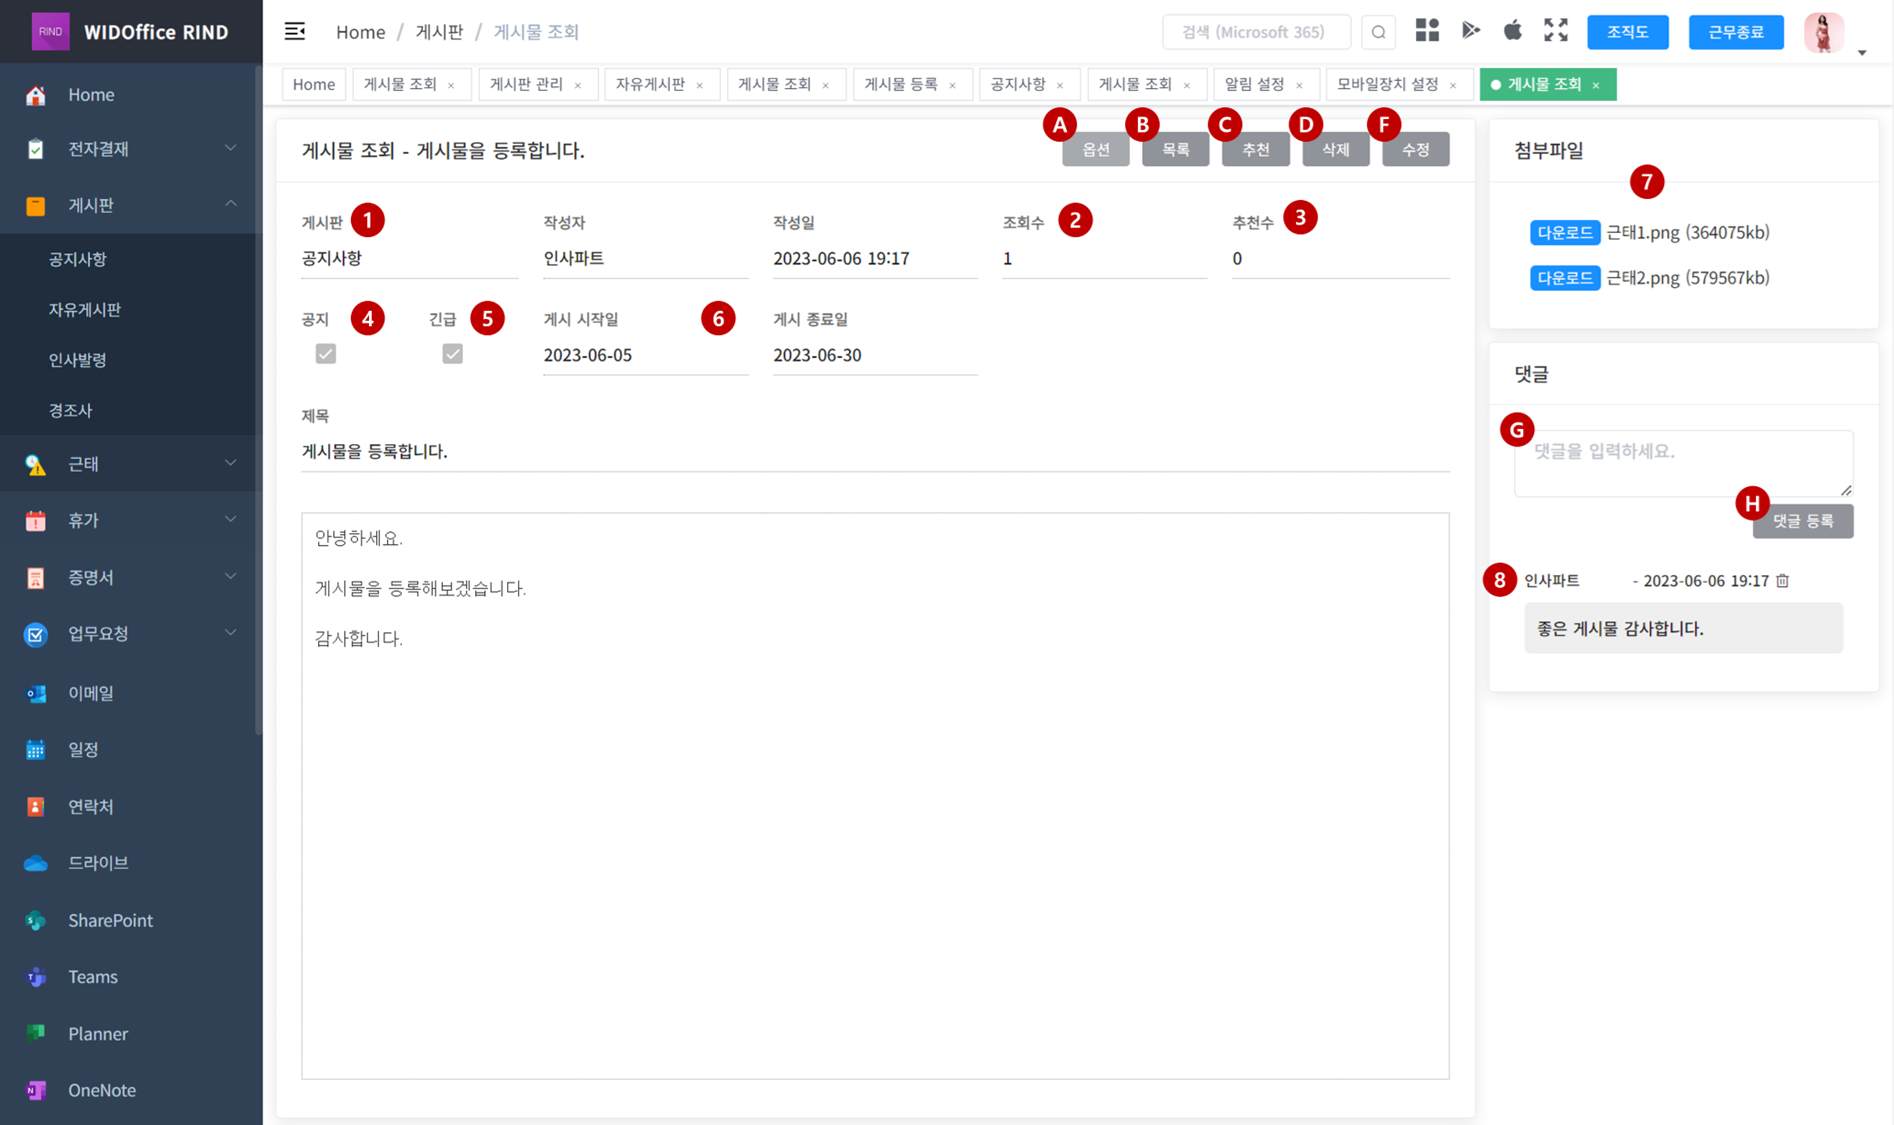Open the user profile dropdown arrow
This screenshot has width=1894, height=1125.
pyautogui.click(x=1862, y=52)
